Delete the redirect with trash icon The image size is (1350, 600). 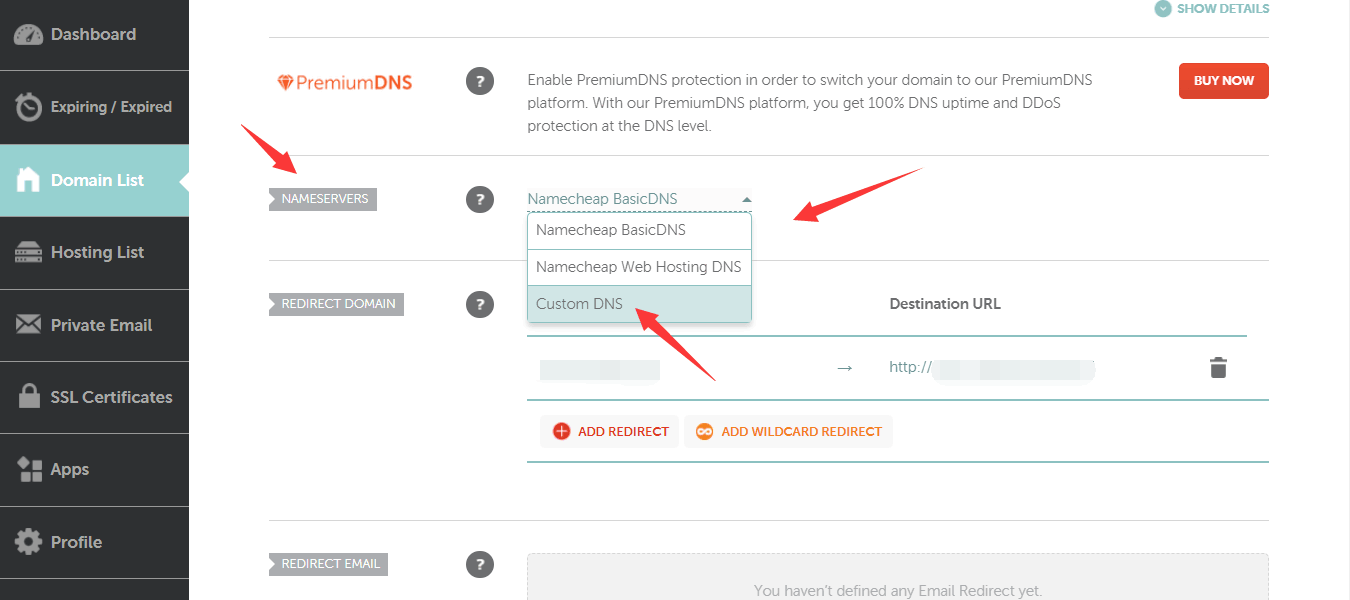1217,368
